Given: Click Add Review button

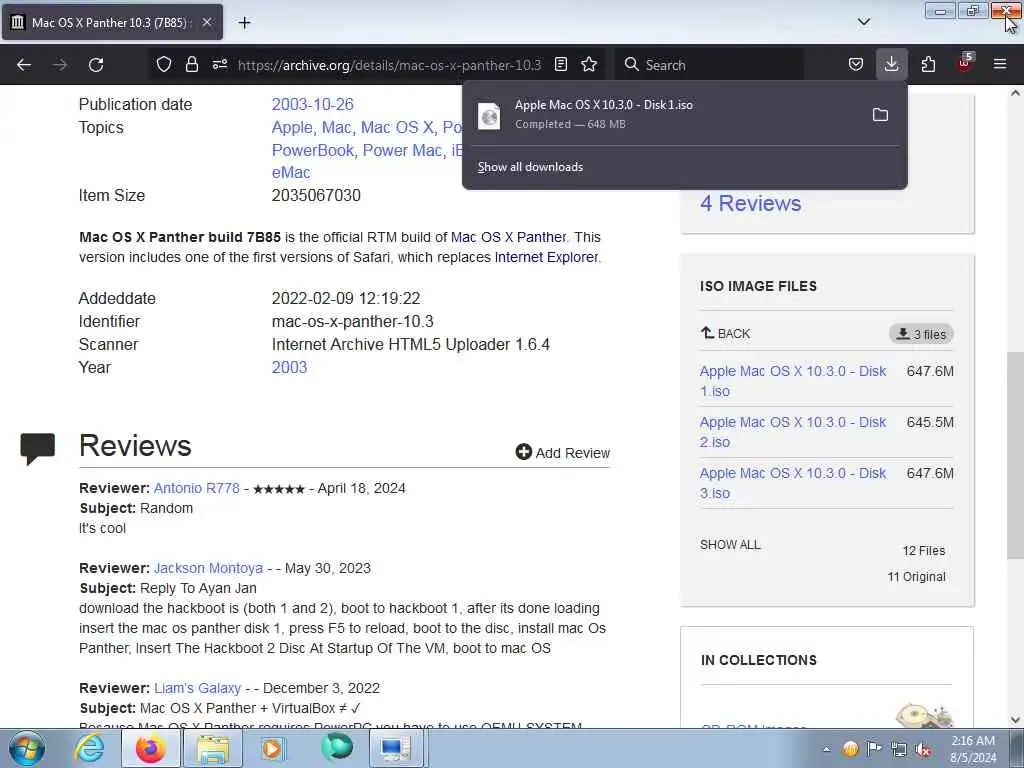Looking at the screenshot, I should [x=562, y=453].
